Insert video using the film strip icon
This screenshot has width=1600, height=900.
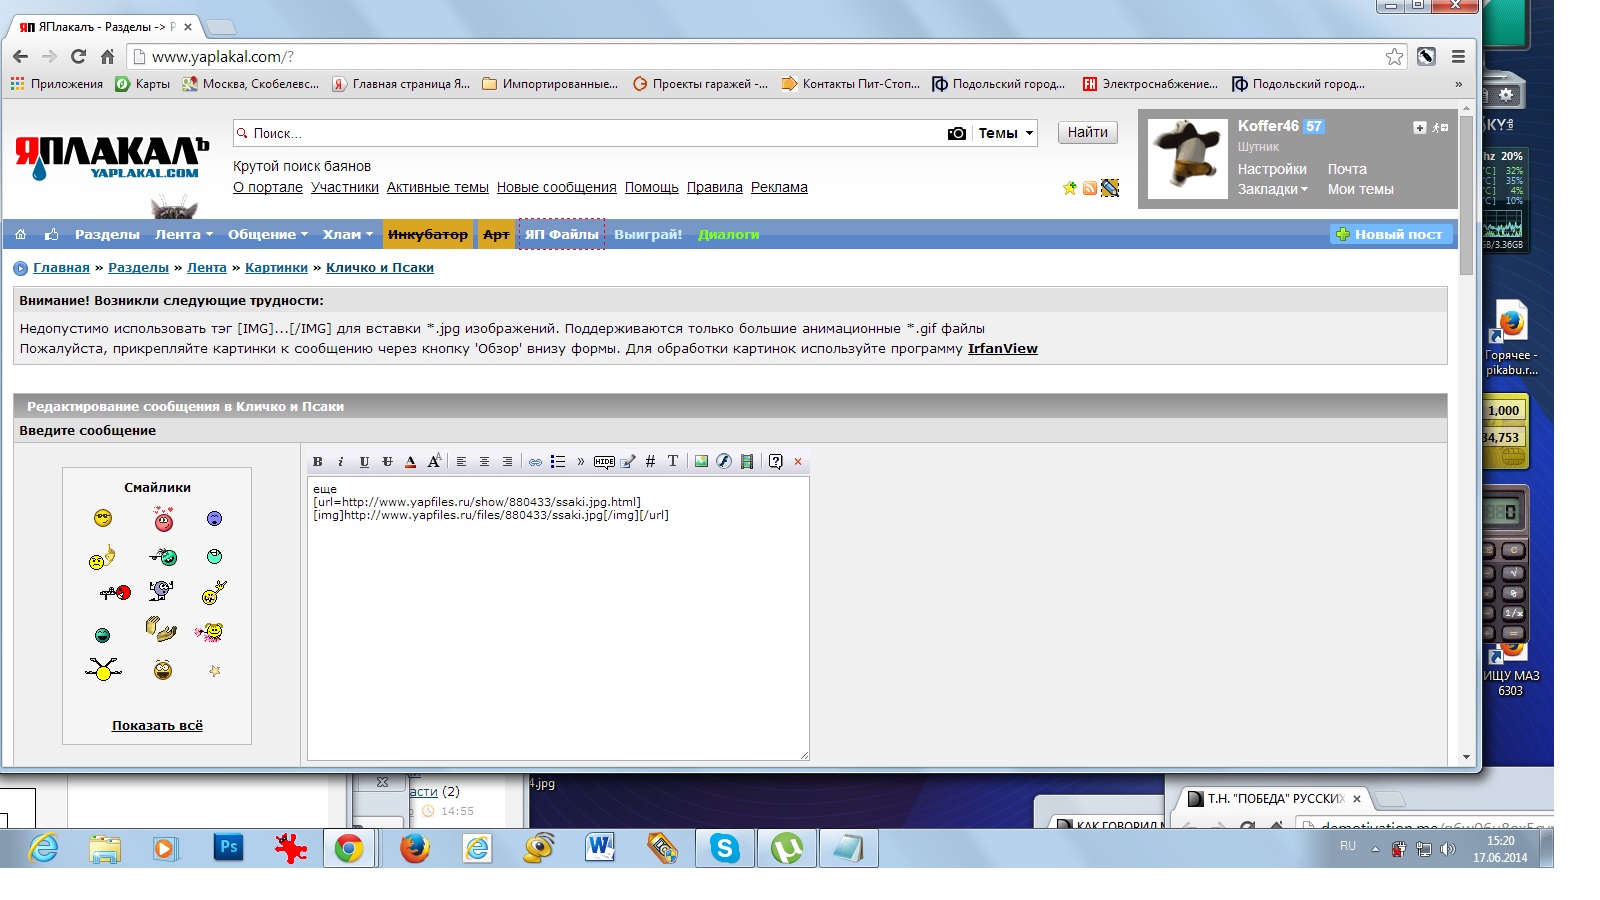coord(747,462)
